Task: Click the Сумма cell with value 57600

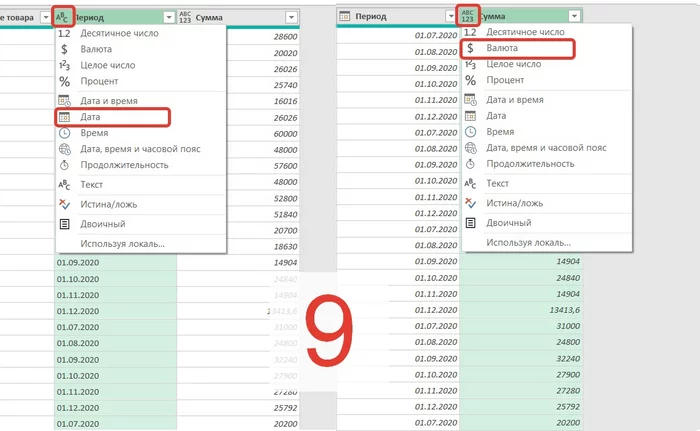Action: (x=263, y=166)
